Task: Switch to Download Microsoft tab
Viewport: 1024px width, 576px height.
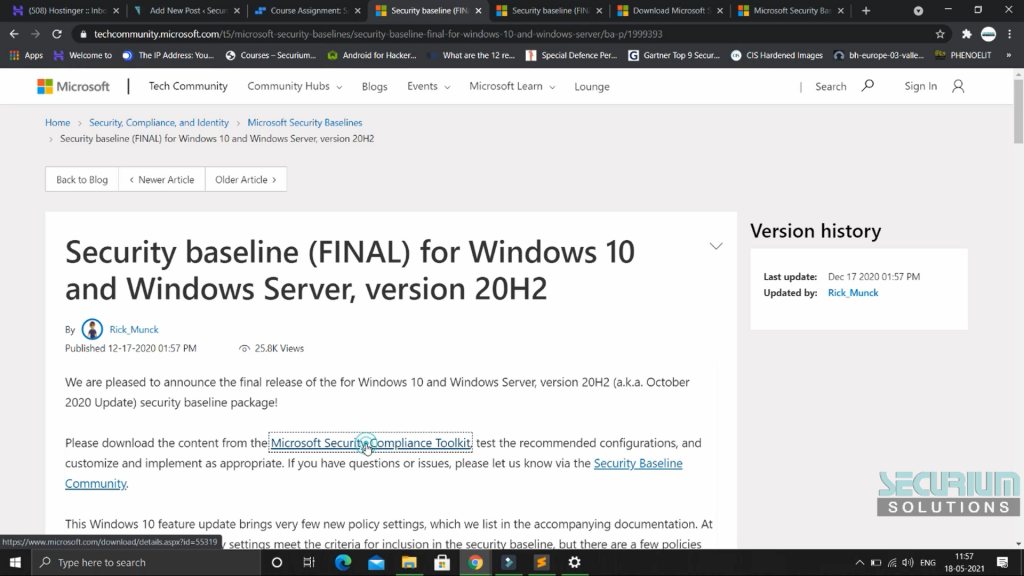Action: [670, 10]
